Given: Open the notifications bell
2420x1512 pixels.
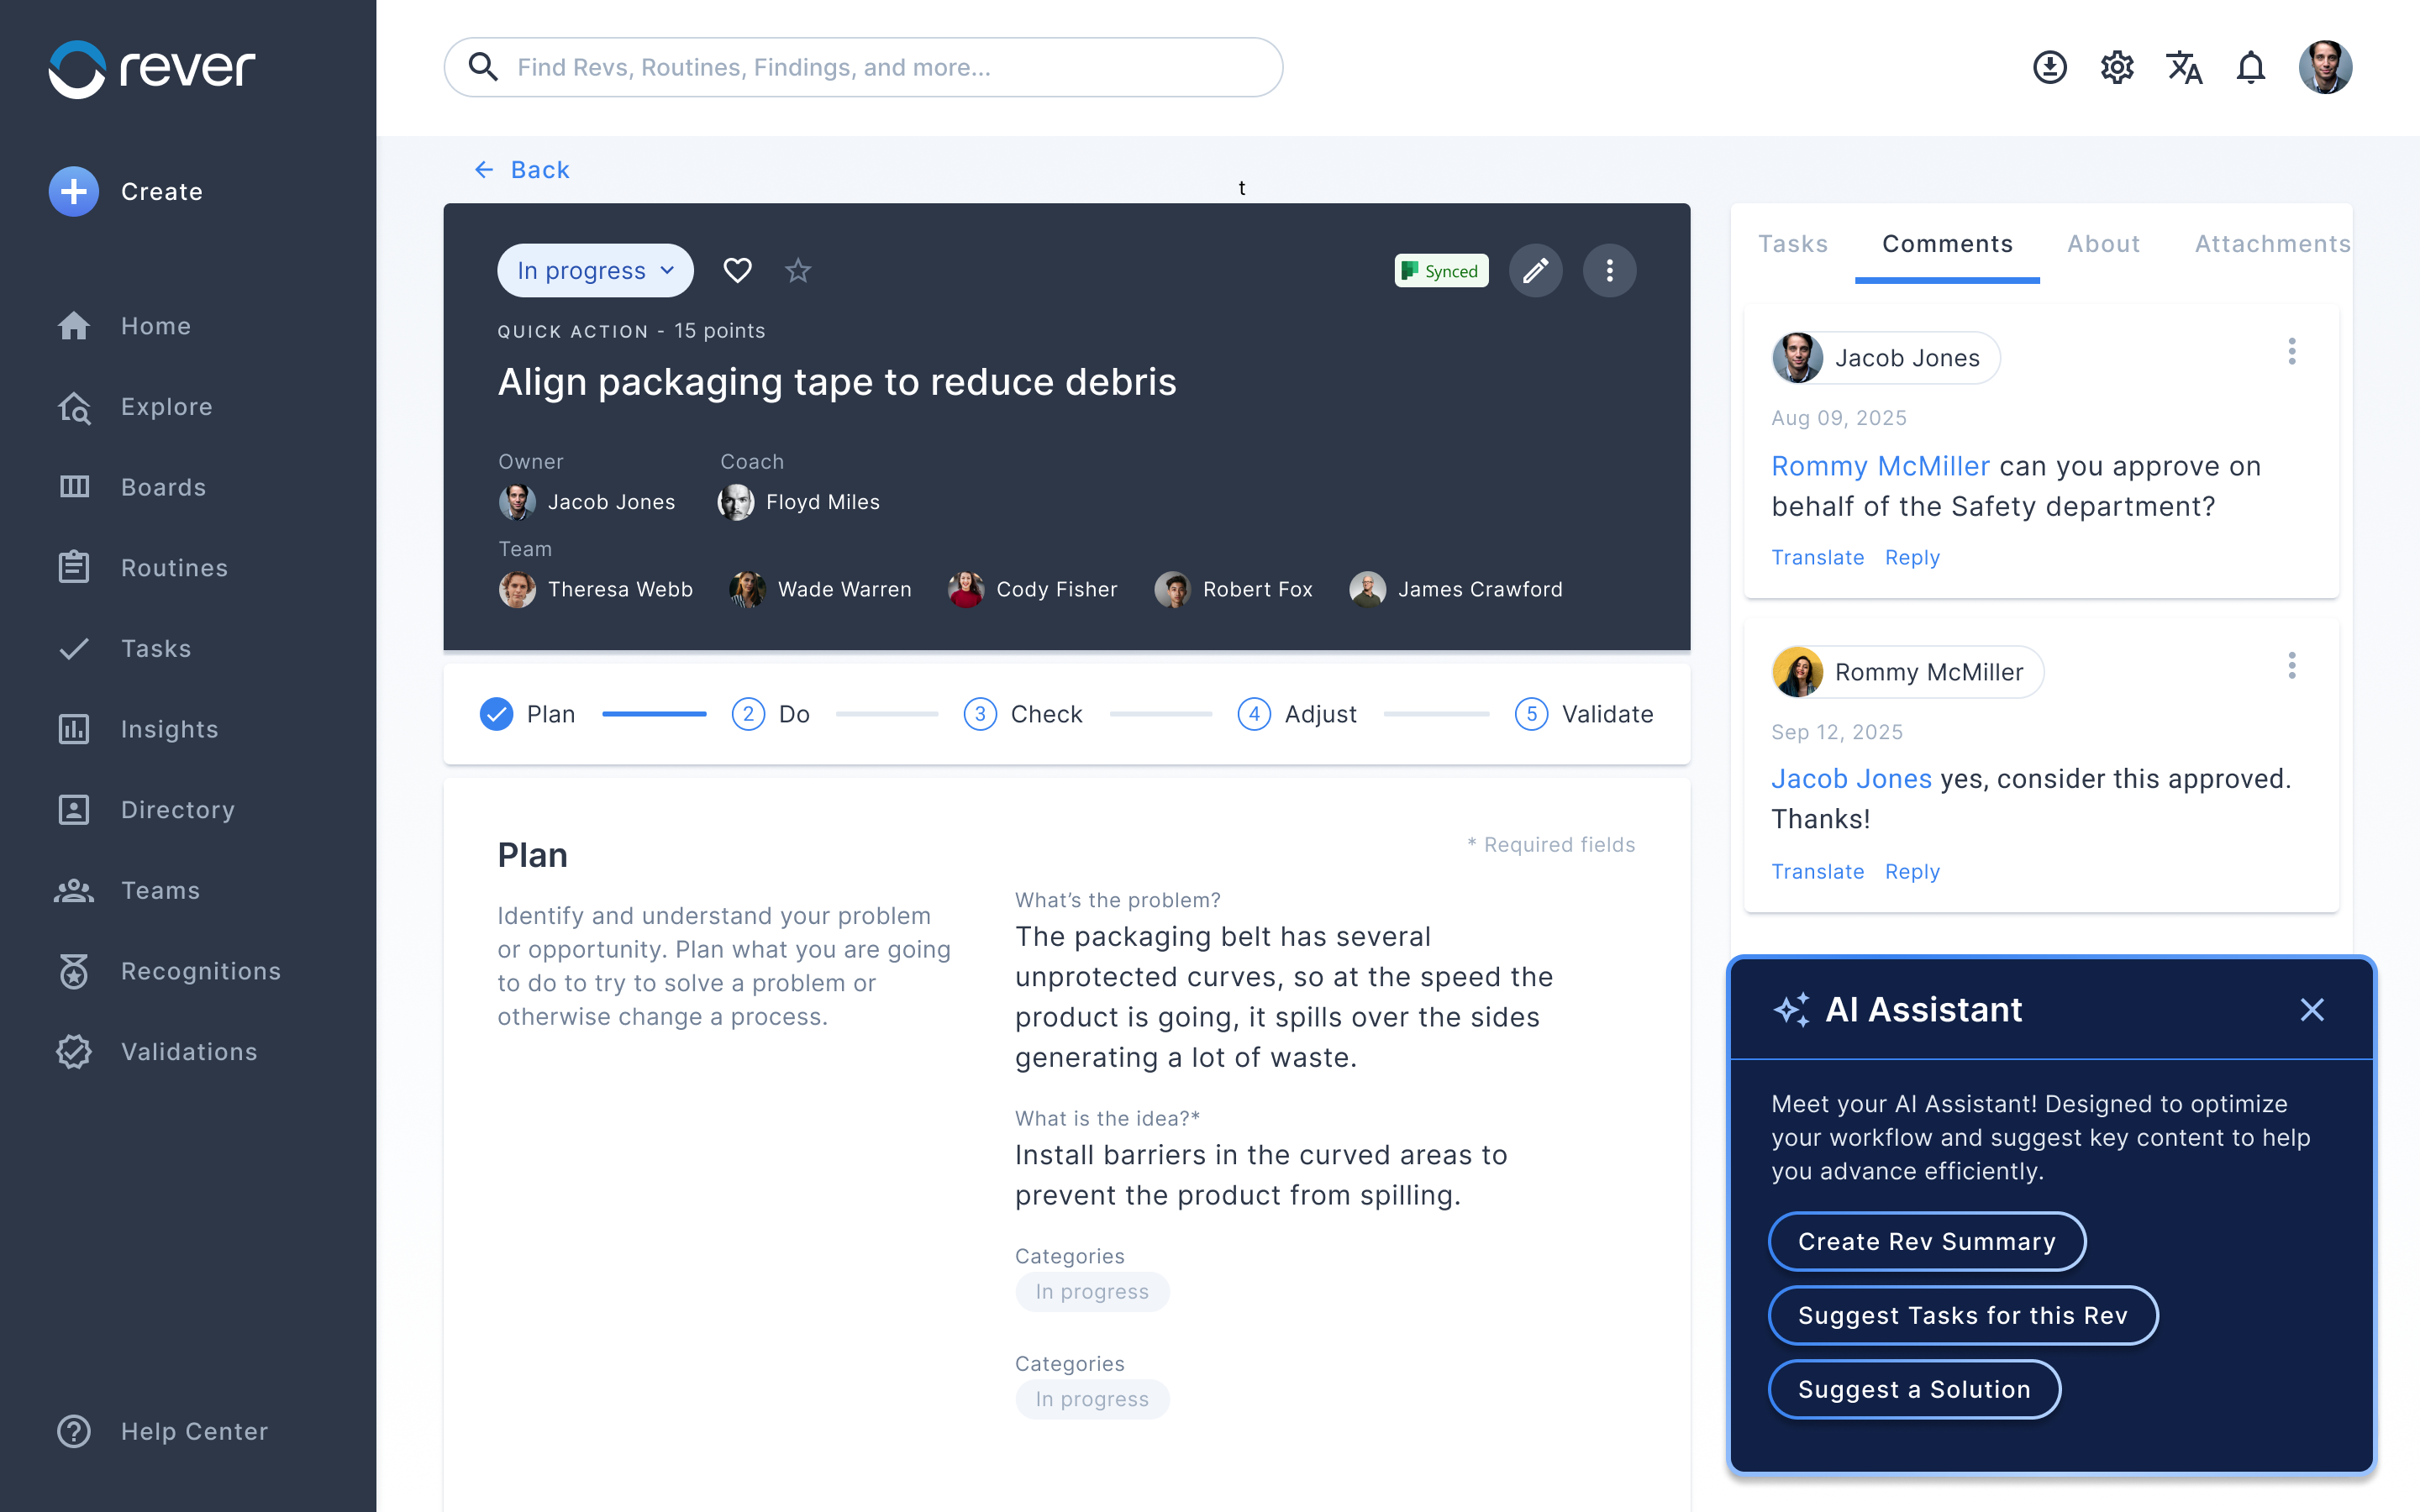Looking at the screenshot, I should click(2250, 67).
